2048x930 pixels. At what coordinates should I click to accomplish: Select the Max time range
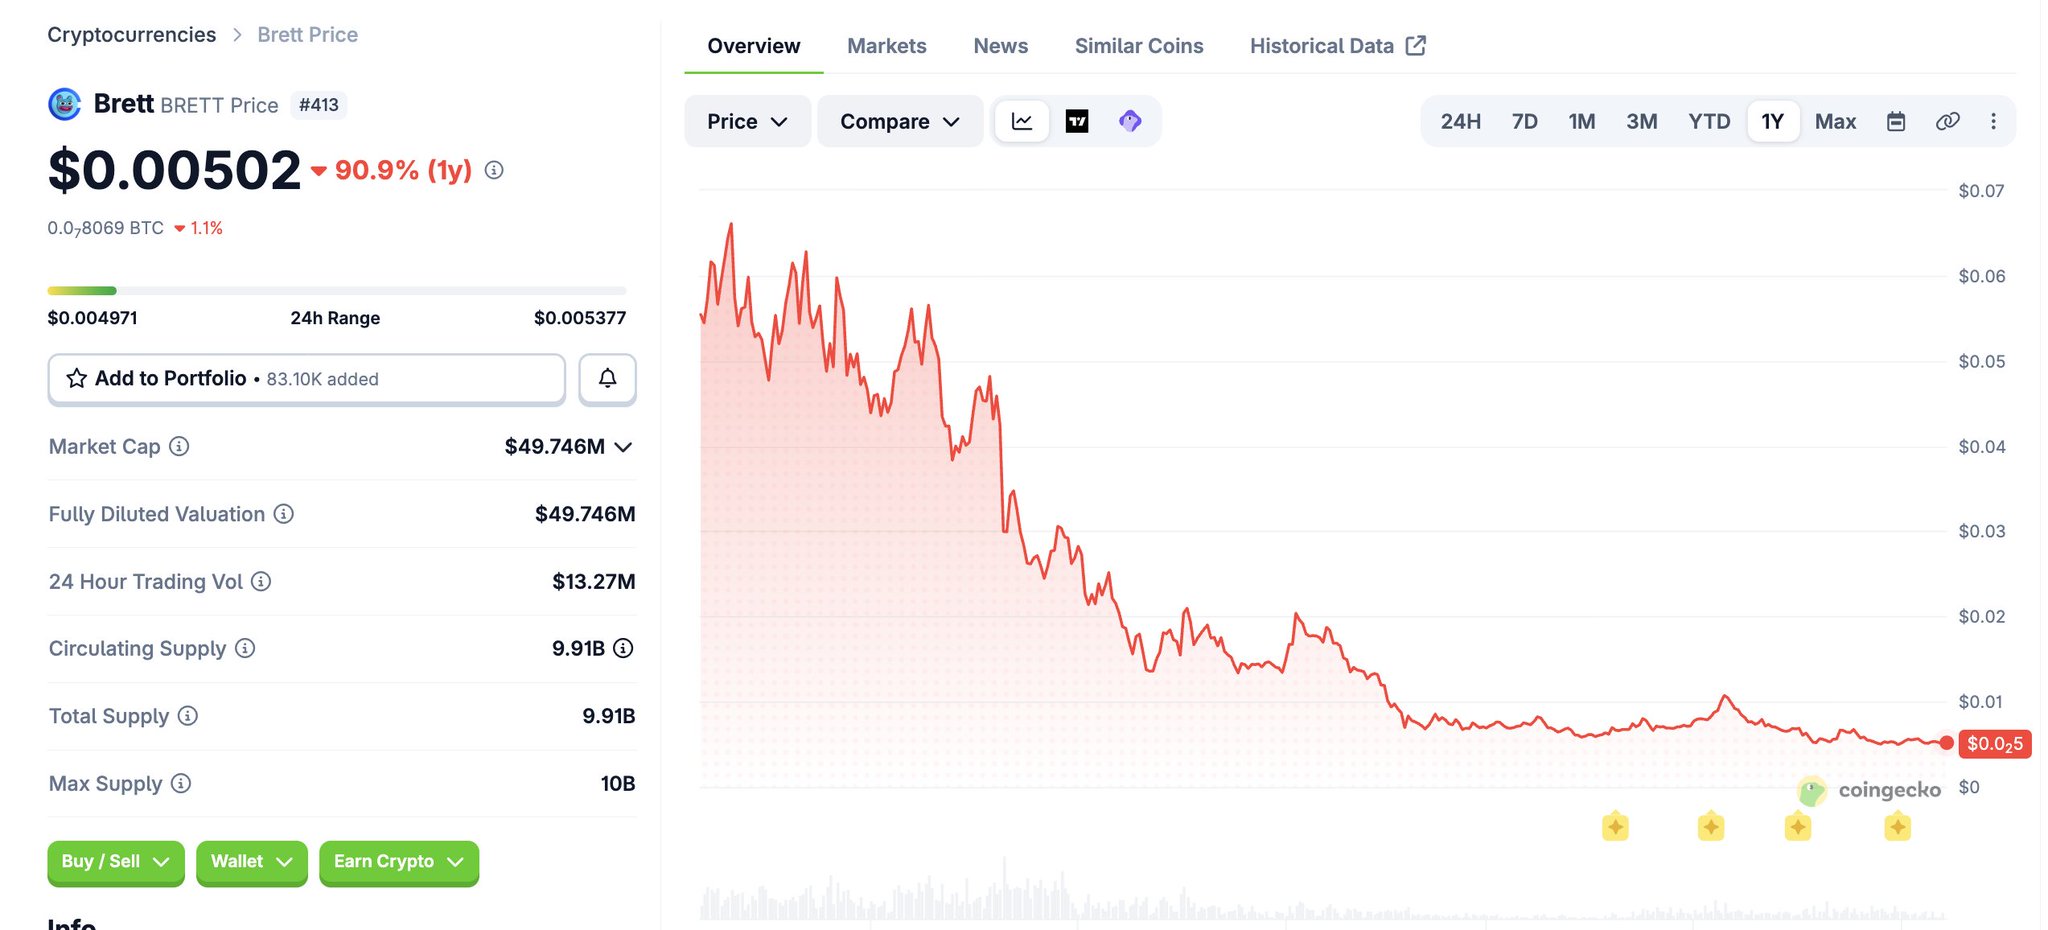click(x=1835, y=121)
